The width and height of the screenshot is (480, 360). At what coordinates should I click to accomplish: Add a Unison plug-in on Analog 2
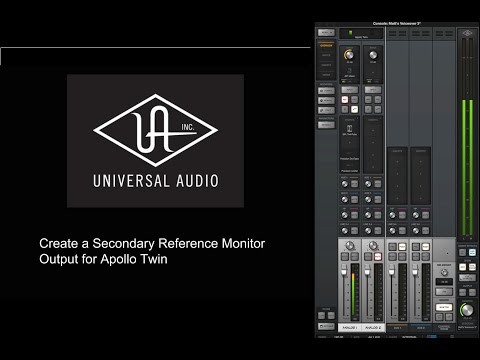tap(373, 71)
